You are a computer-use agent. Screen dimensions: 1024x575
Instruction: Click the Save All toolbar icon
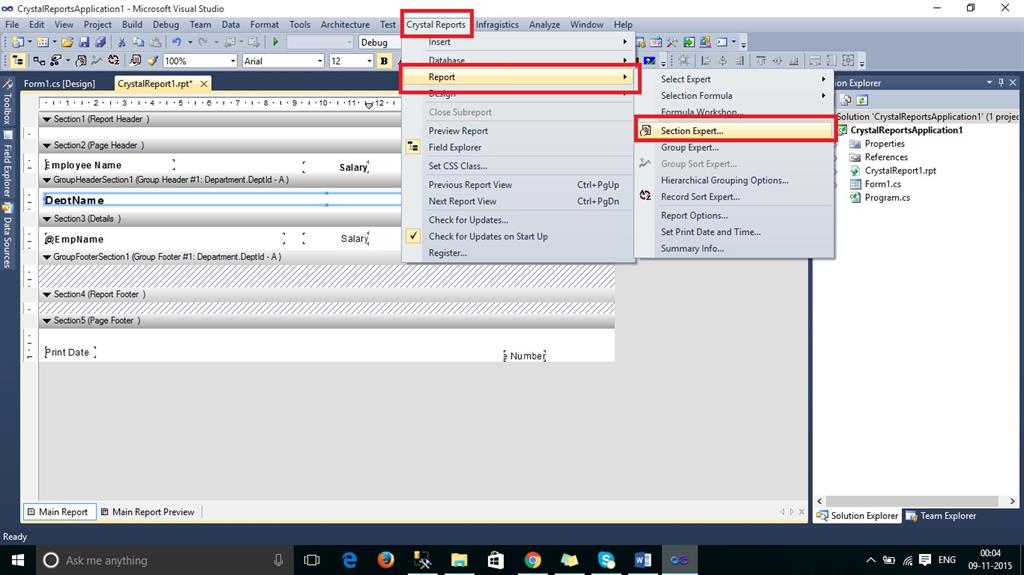click(101, 42)
